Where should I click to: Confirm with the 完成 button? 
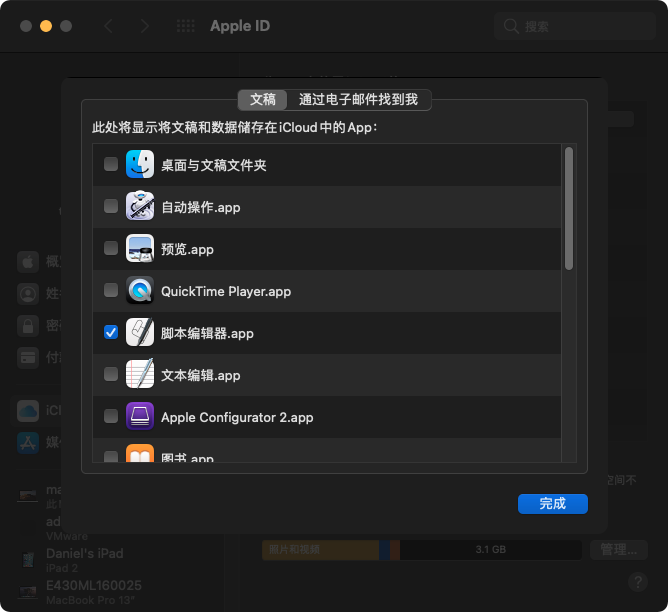pyautogui.click(x=553, y=504)
